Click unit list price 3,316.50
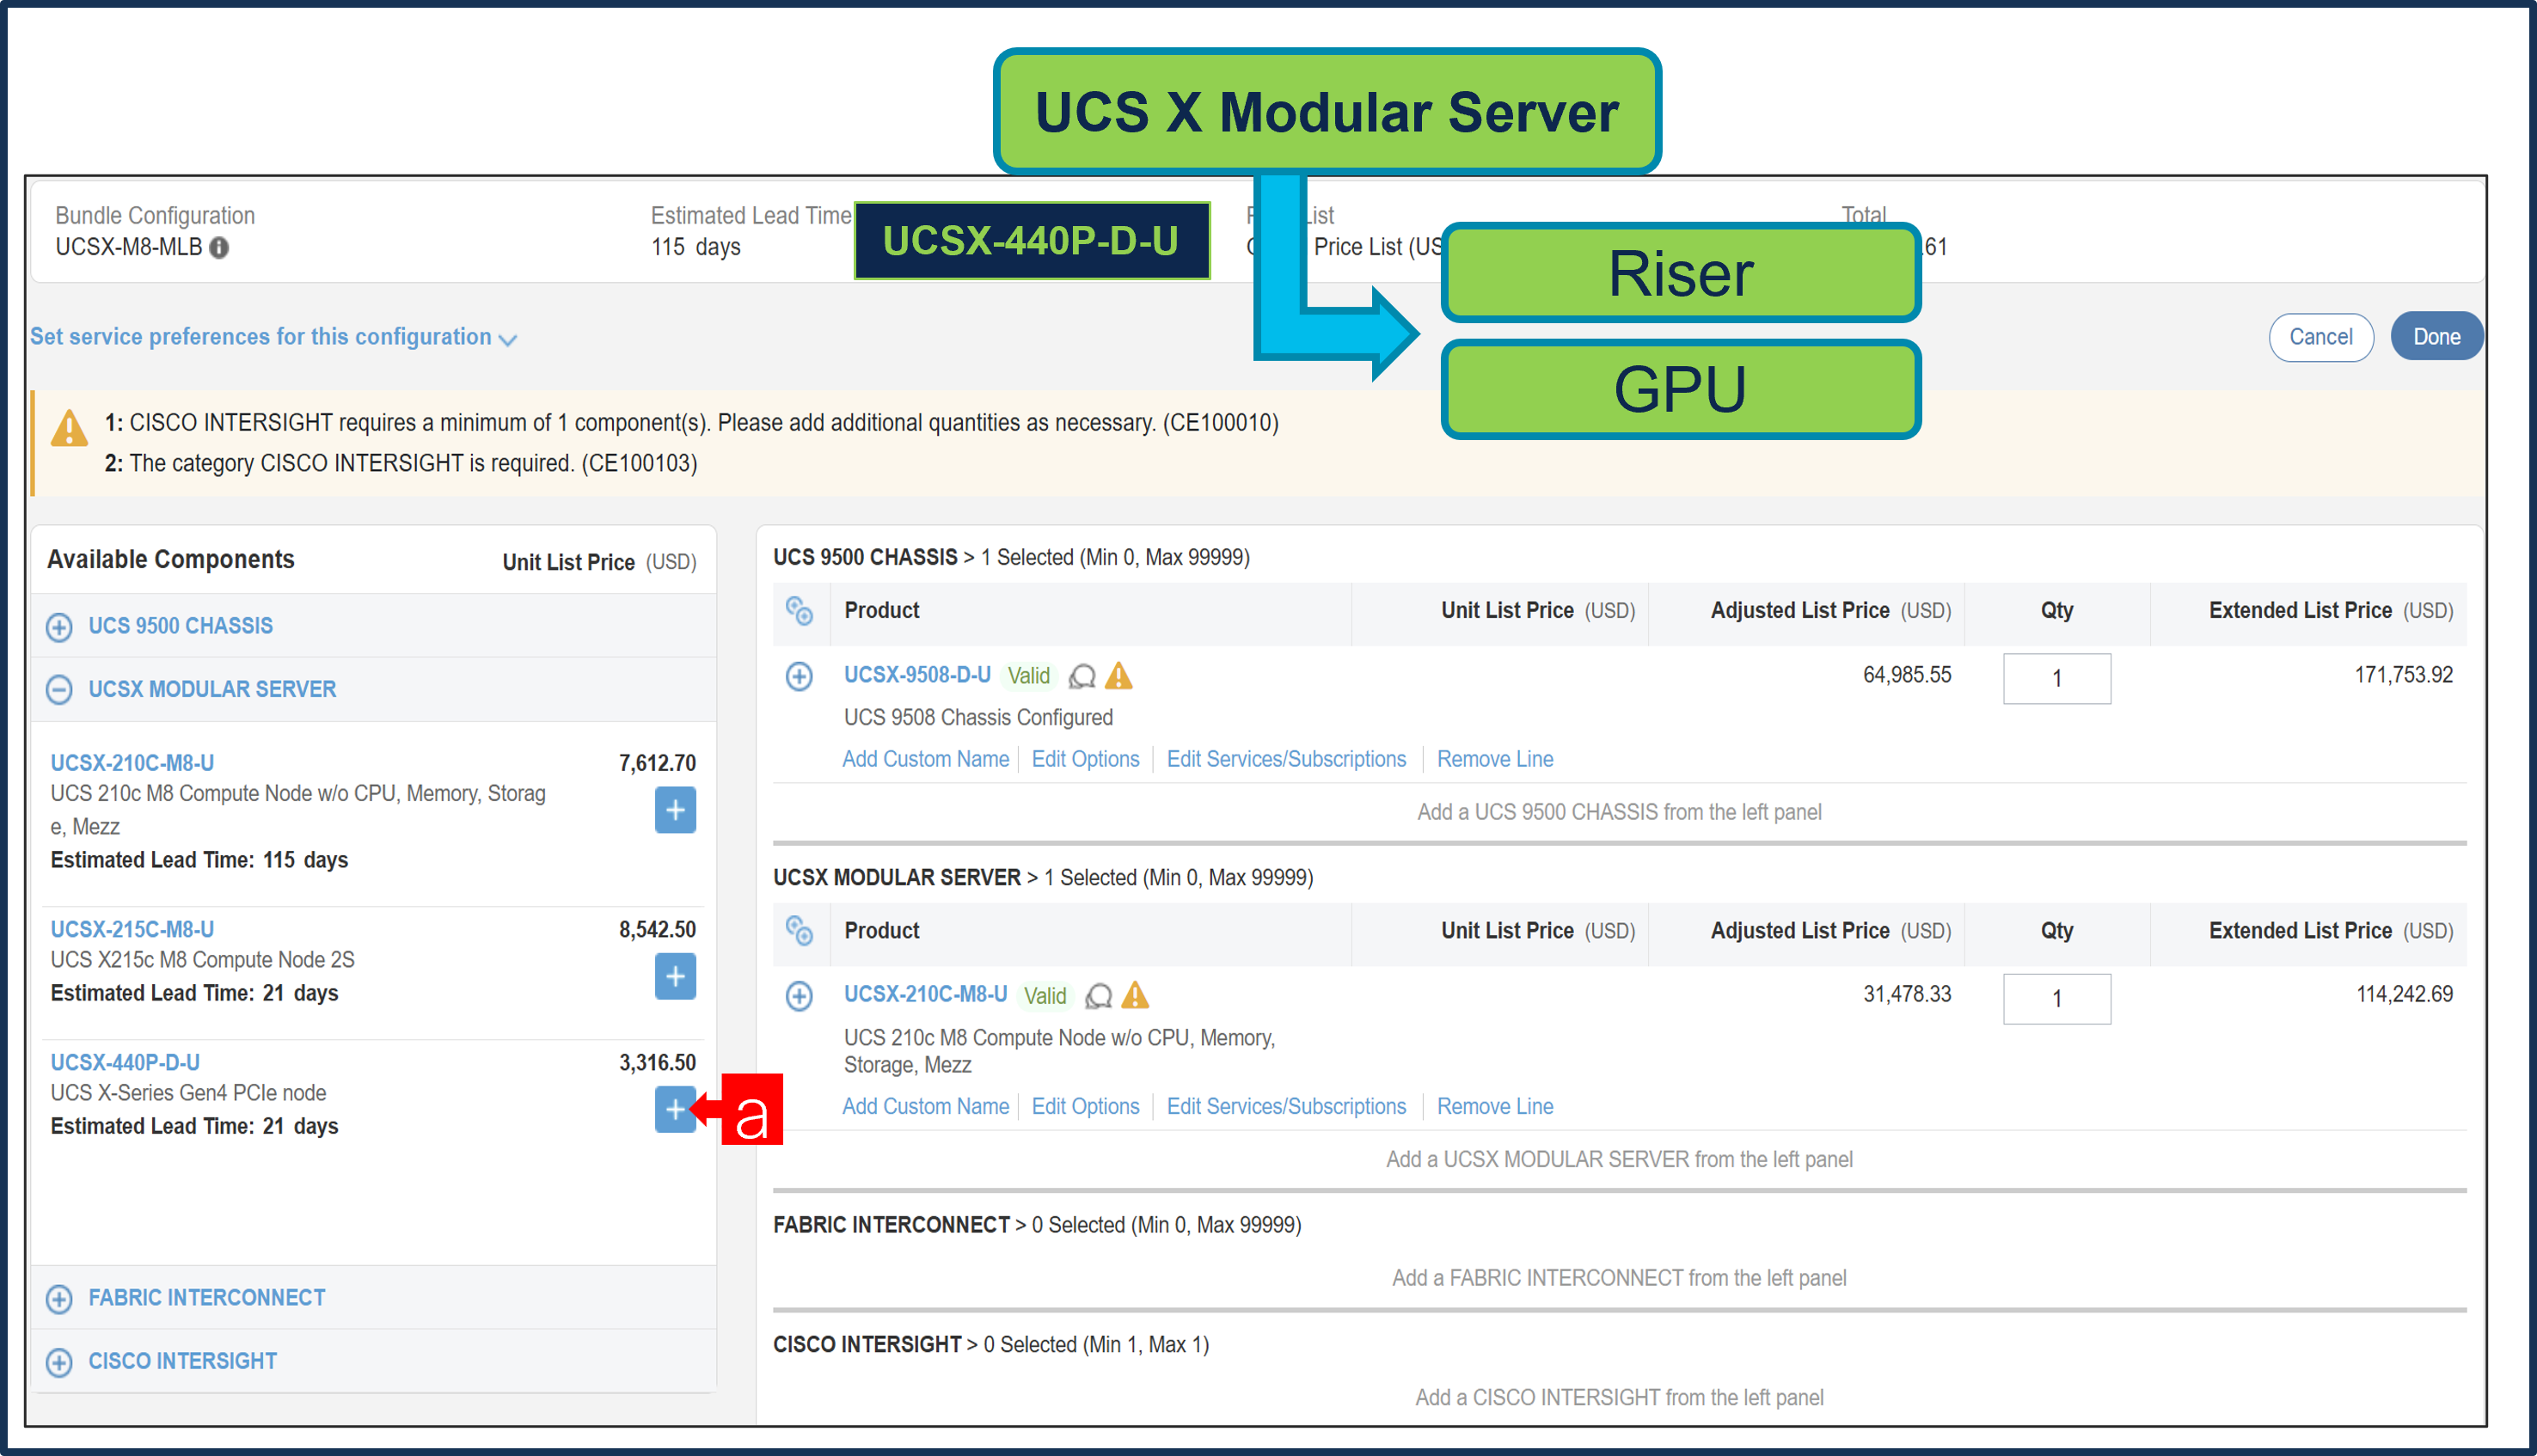The height and width of the screenshot is (1456, 2537). tap(657, 1062)
